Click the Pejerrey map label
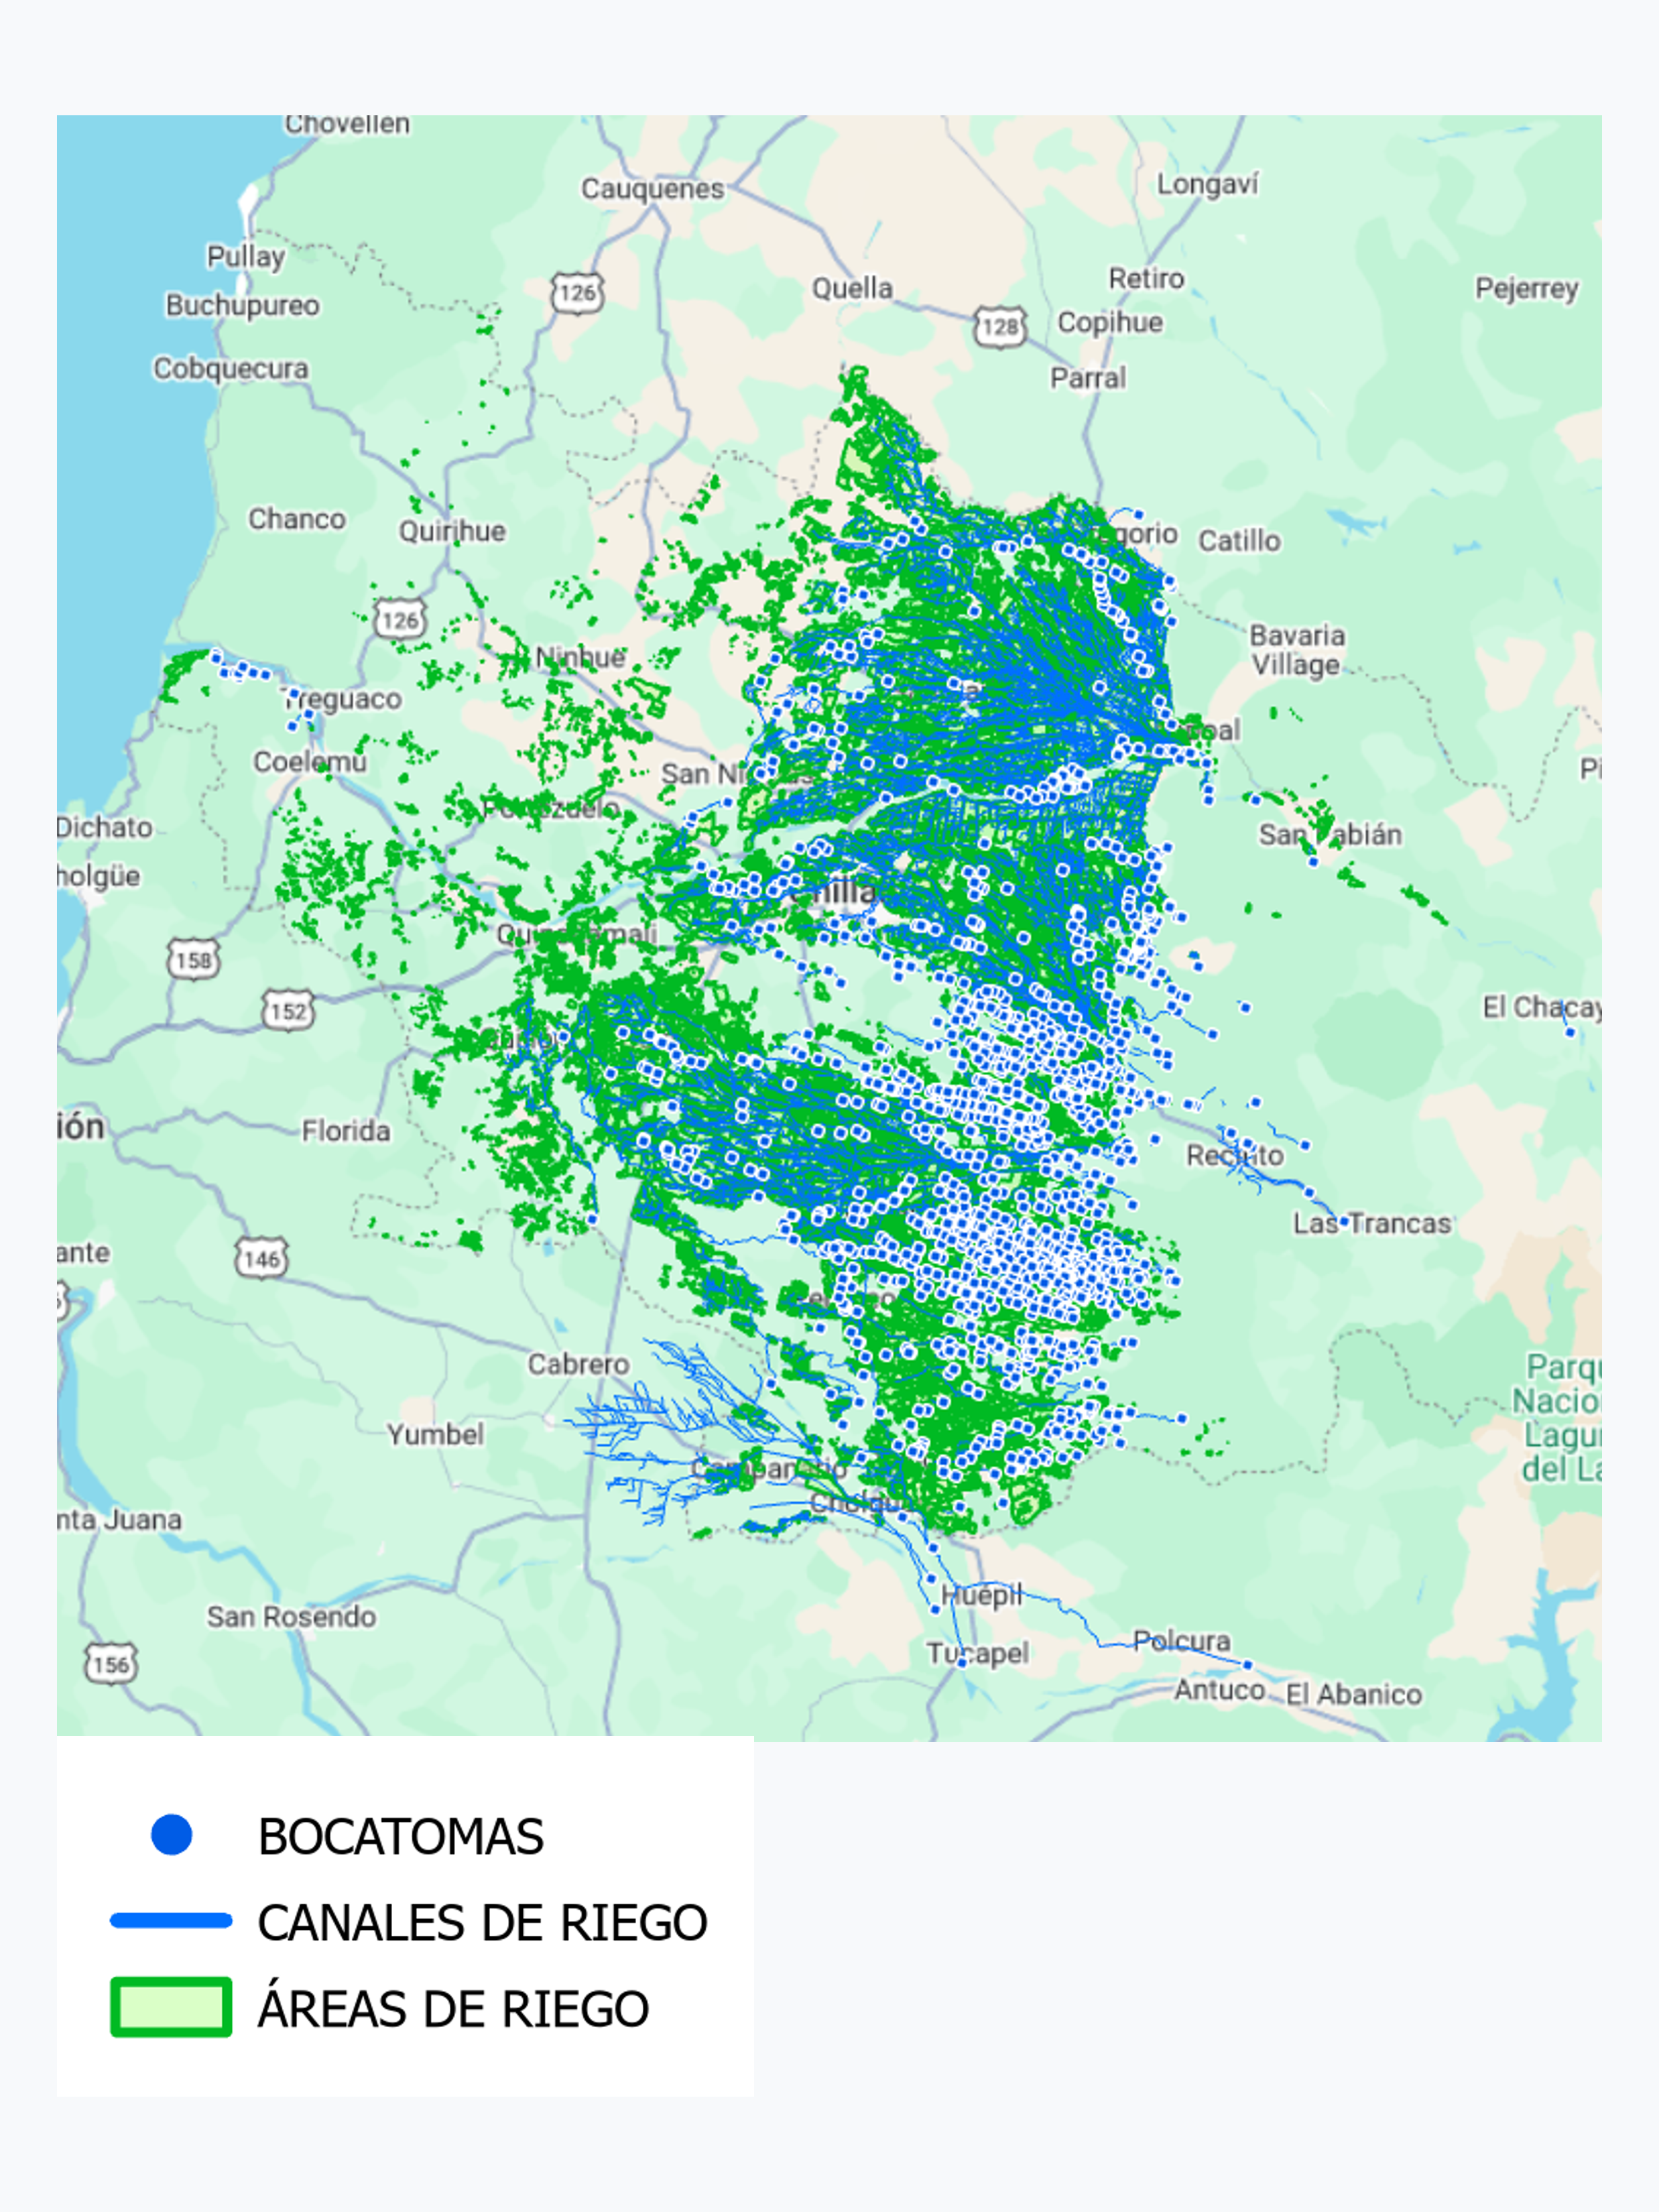The image size is (1659, 2212). click(1527, 289)
